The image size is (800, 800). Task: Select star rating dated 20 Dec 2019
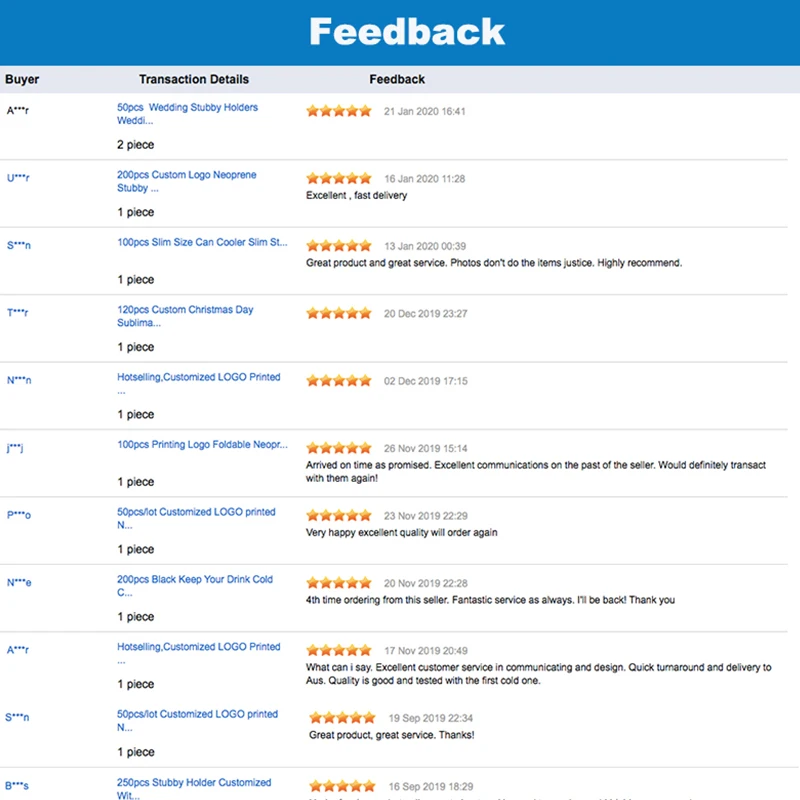tap(339, 314)
